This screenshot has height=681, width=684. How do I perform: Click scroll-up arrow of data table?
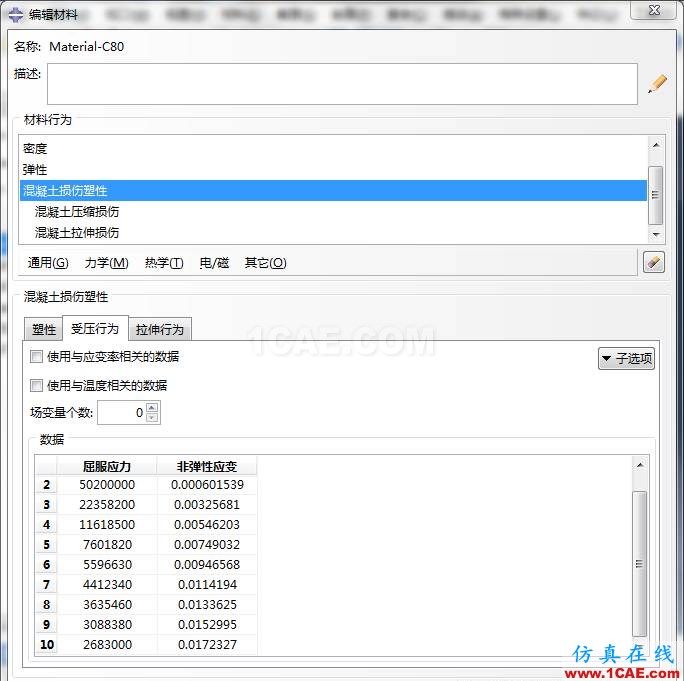click(640, 465)
